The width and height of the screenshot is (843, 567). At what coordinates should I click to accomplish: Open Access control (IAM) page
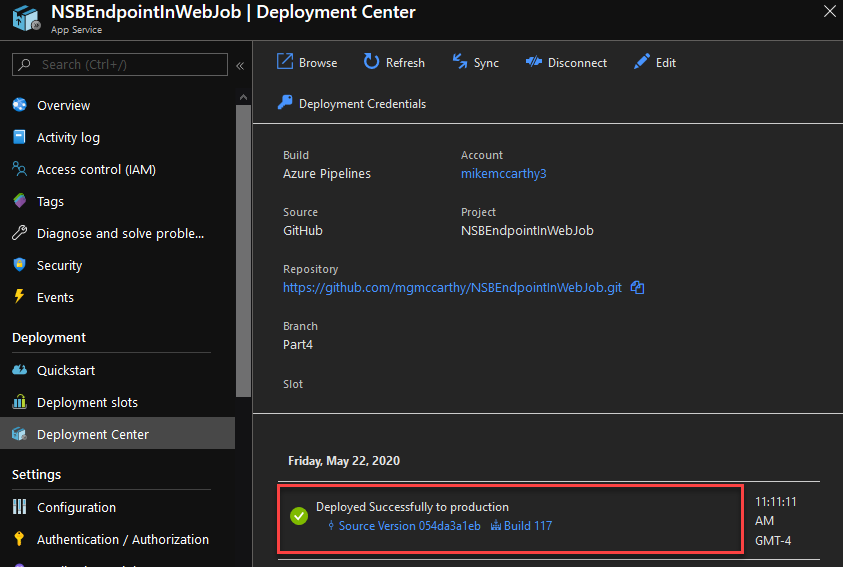click(96, 169)
